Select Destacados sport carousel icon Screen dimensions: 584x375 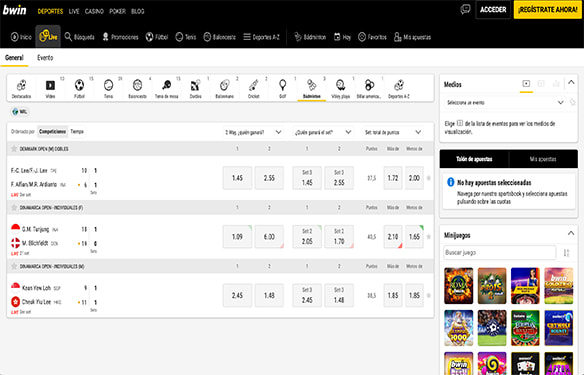point(21,89)
